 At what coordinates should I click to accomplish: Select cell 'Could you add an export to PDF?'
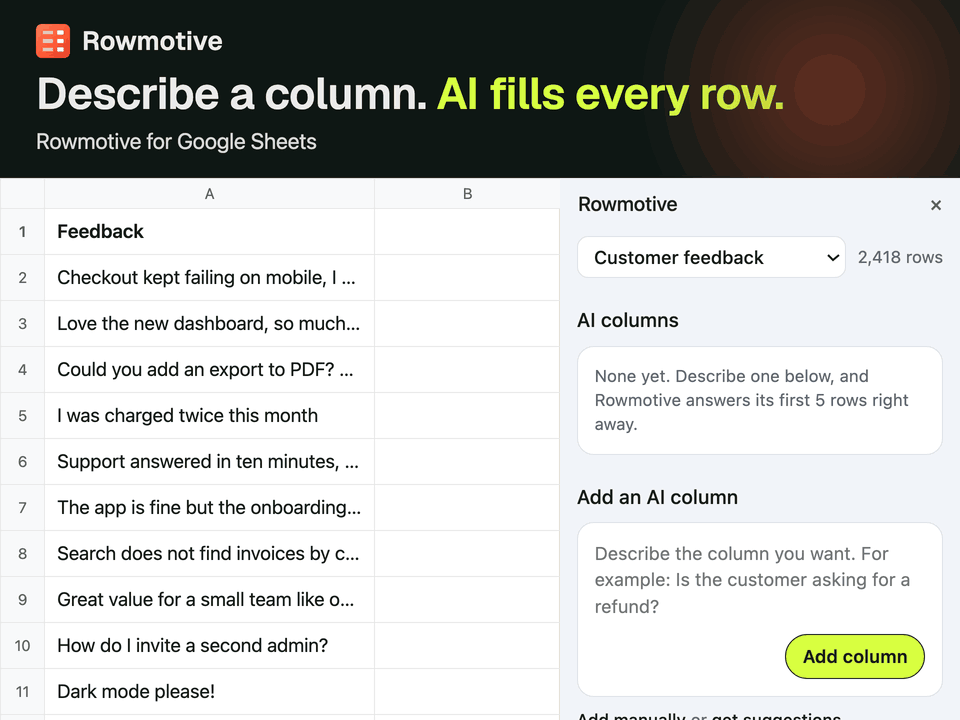click(x=209, y=369)
